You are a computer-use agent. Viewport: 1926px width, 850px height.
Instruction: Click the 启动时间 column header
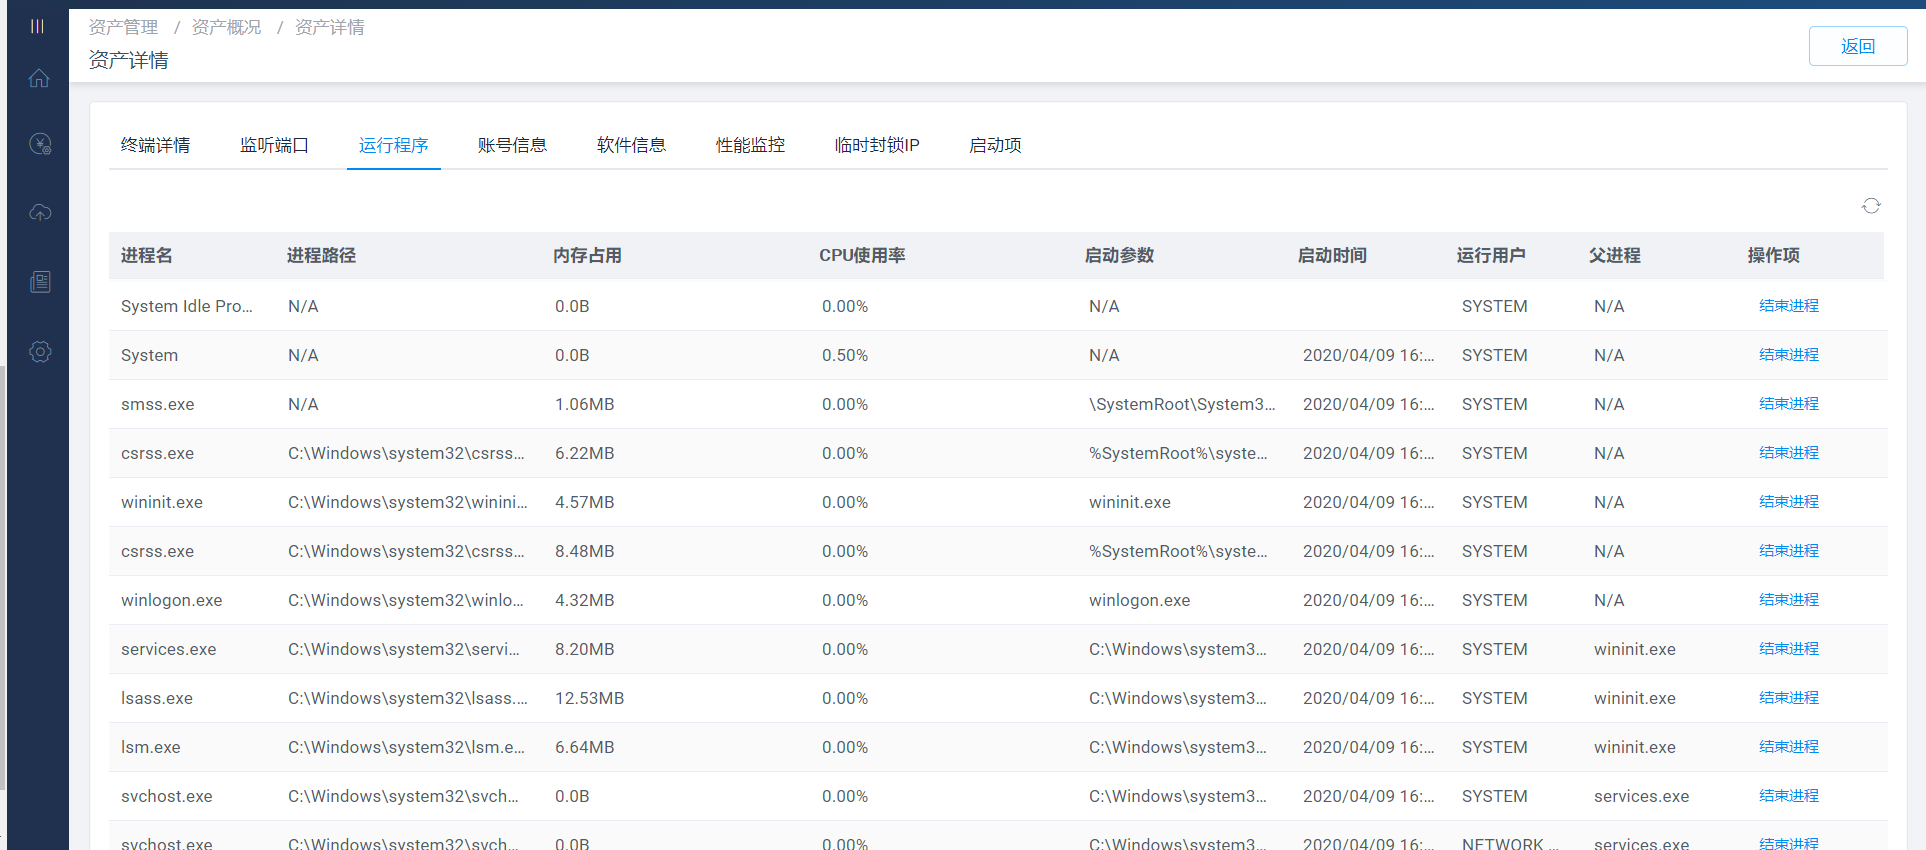coord(1333,256)
